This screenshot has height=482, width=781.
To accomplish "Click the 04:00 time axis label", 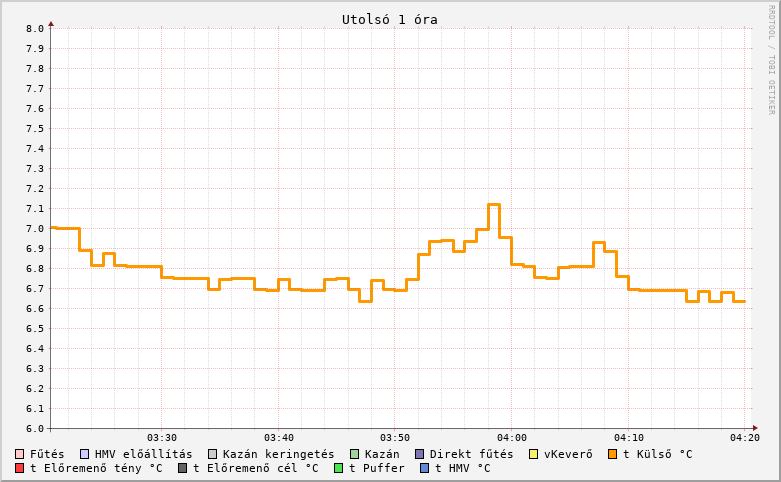I will [511, 438].
